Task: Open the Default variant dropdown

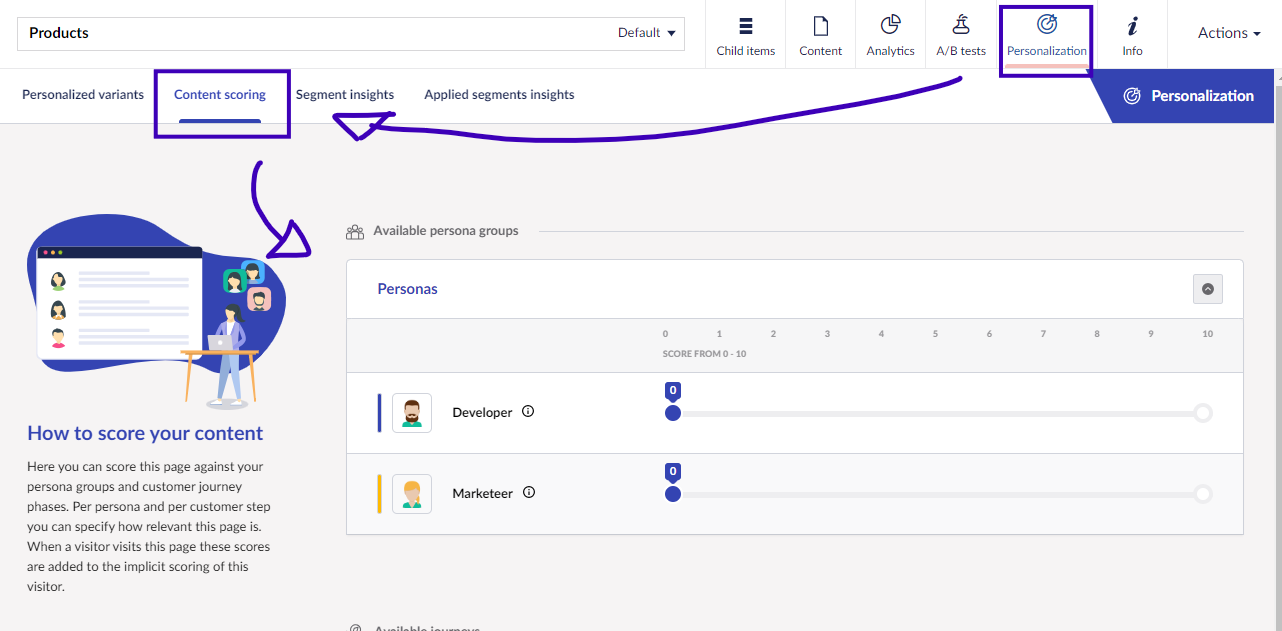Action: coord(646,33)
